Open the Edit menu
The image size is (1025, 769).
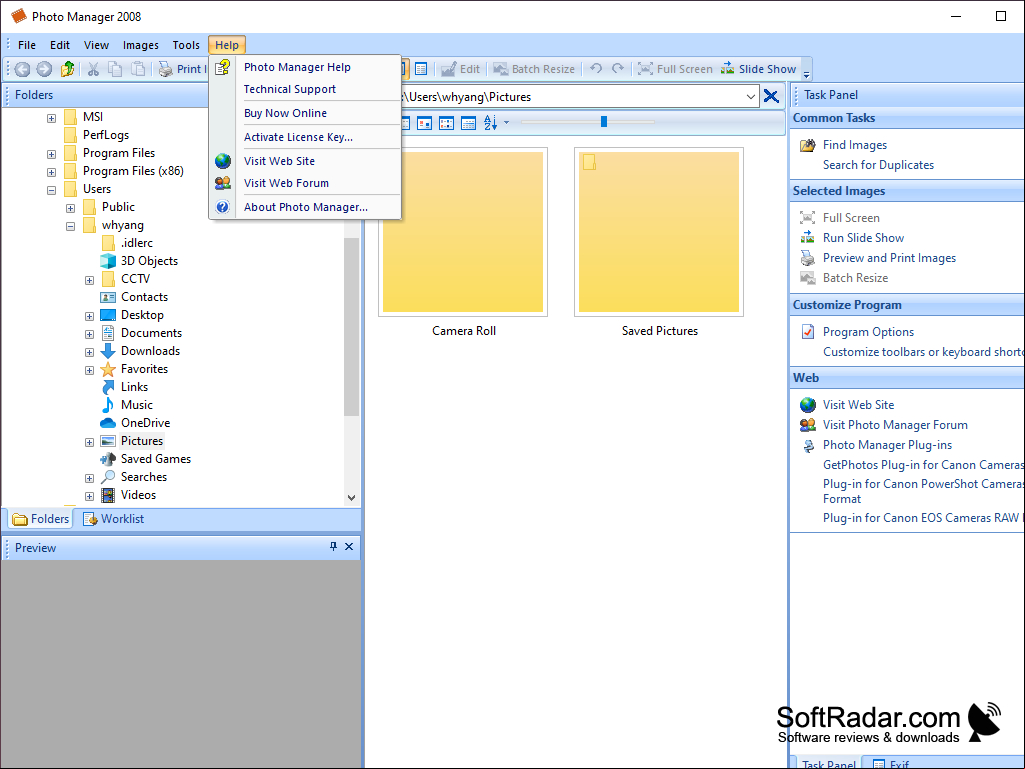pos(59,45)
